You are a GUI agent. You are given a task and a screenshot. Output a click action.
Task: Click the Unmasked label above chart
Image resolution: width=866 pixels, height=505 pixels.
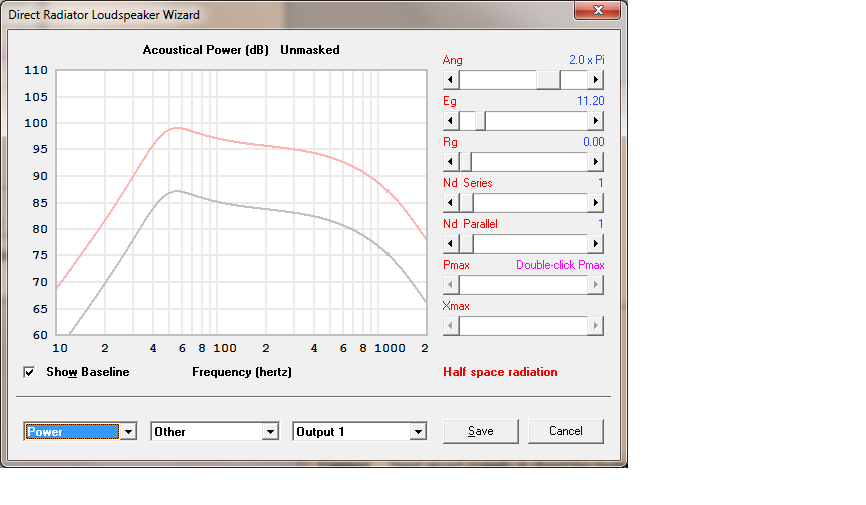(310, 50)
